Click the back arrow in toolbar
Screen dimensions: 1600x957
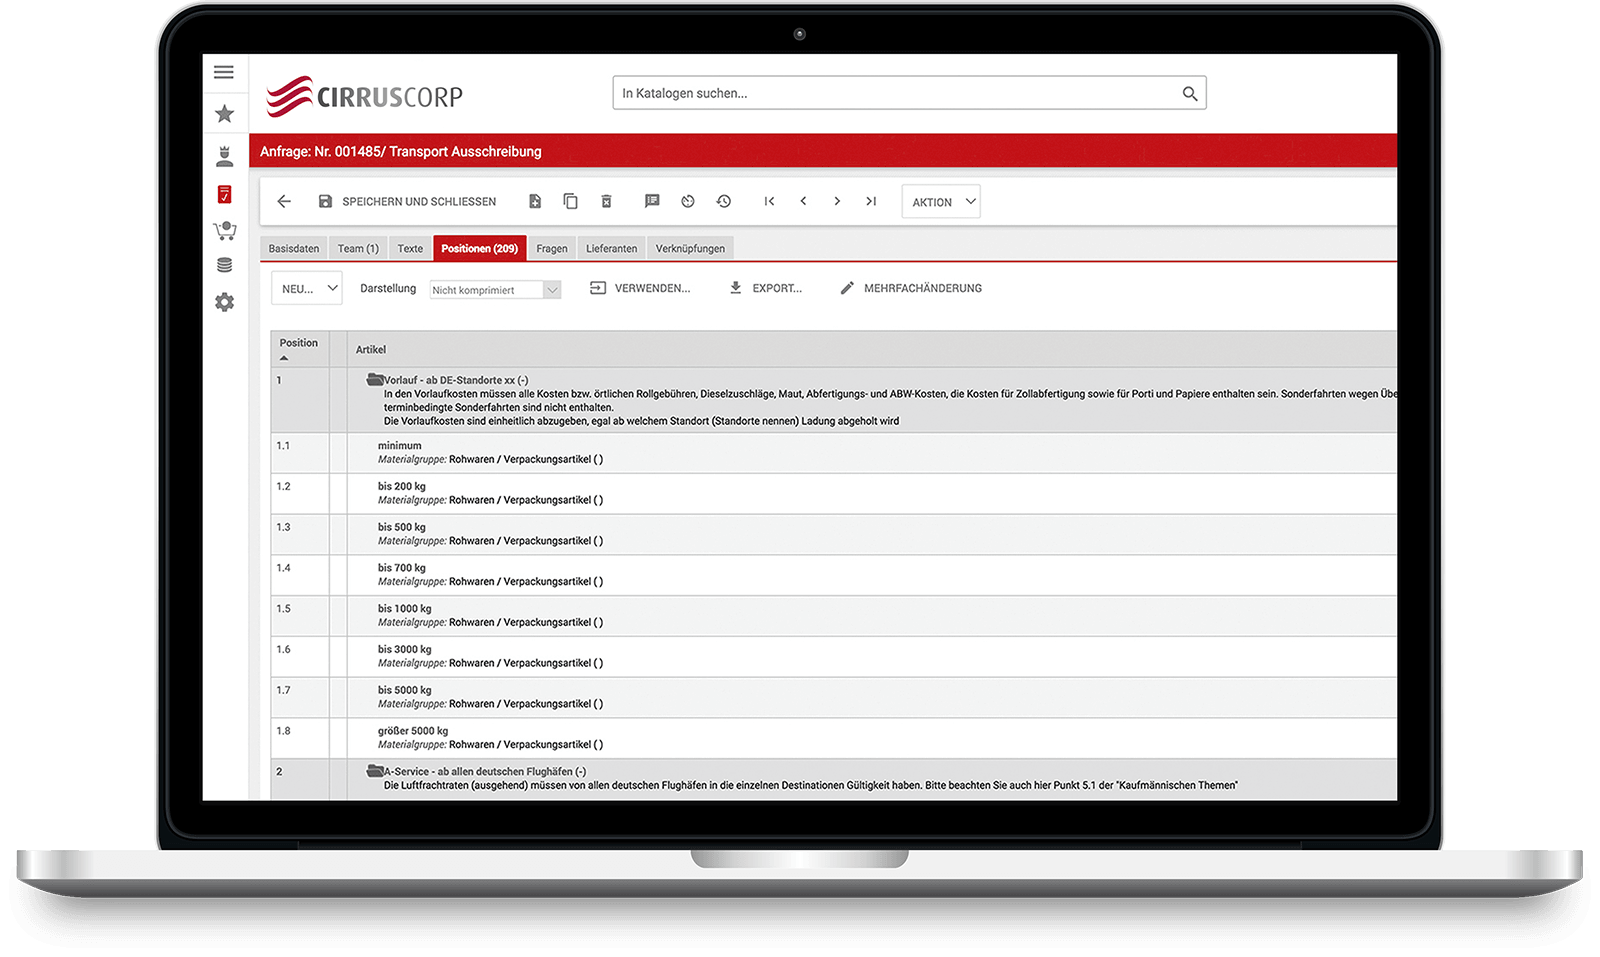point(284,202)
